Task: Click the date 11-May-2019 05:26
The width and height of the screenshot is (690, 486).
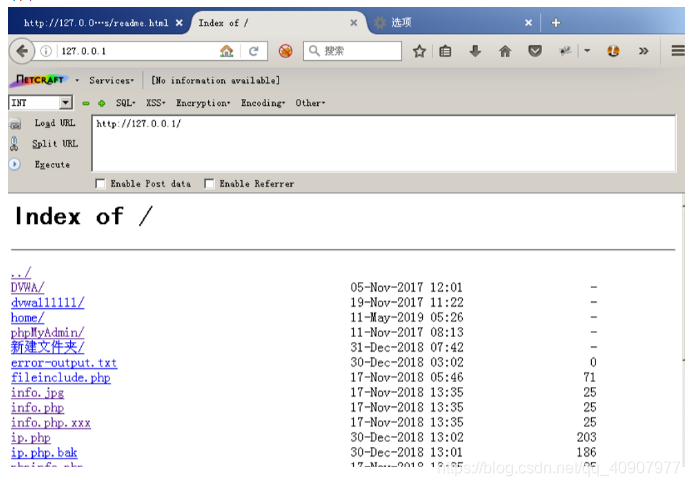Action: (x=407, y=317)
